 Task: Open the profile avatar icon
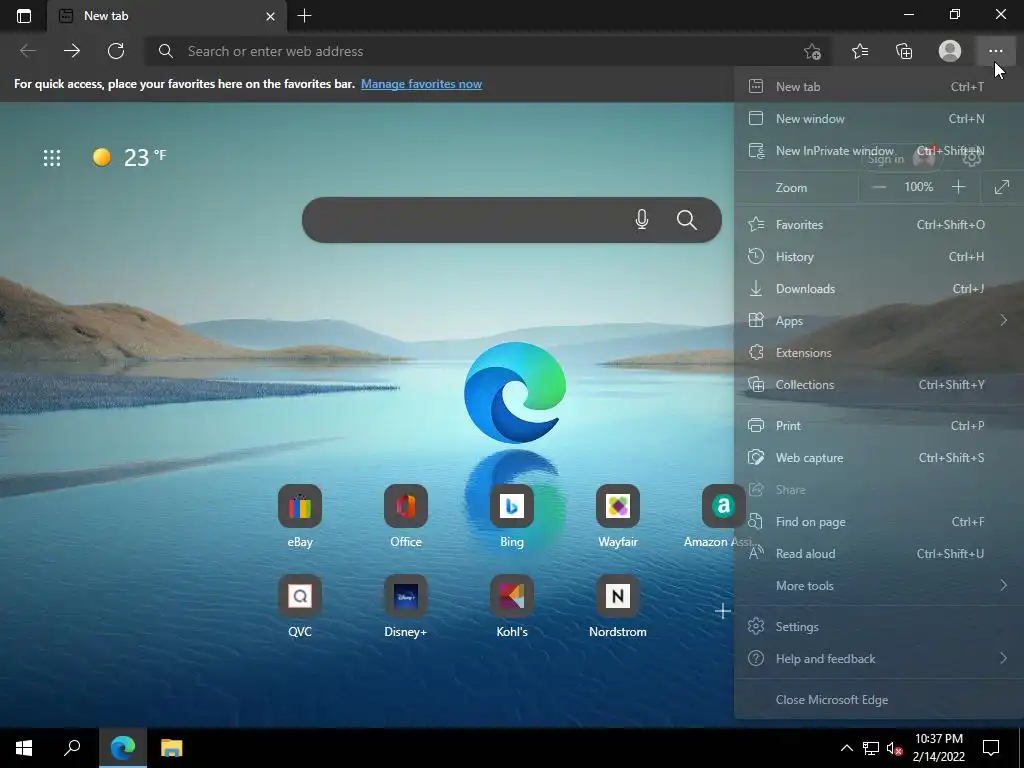pyautogui.click(x=950, y=51)
